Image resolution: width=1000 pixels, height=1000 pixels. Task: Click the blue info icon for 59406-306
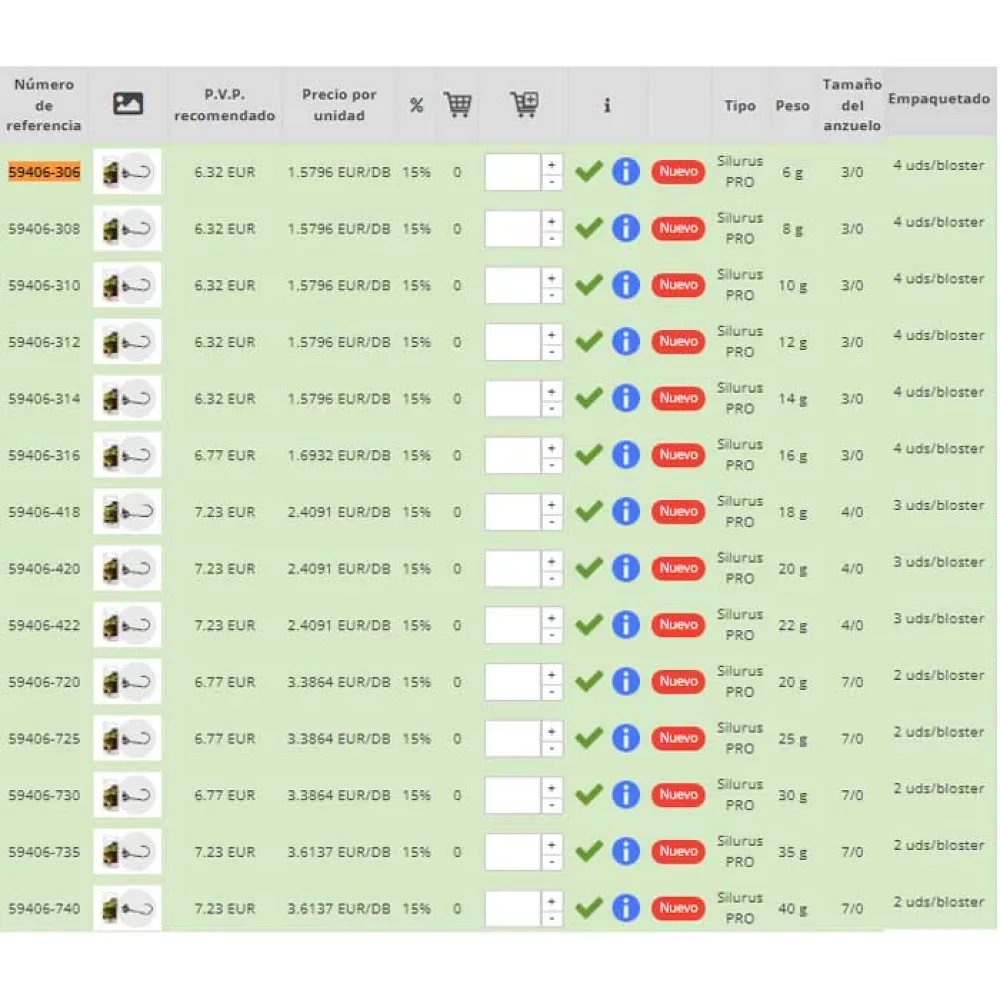pyautogui.click(x=625, y=171)
